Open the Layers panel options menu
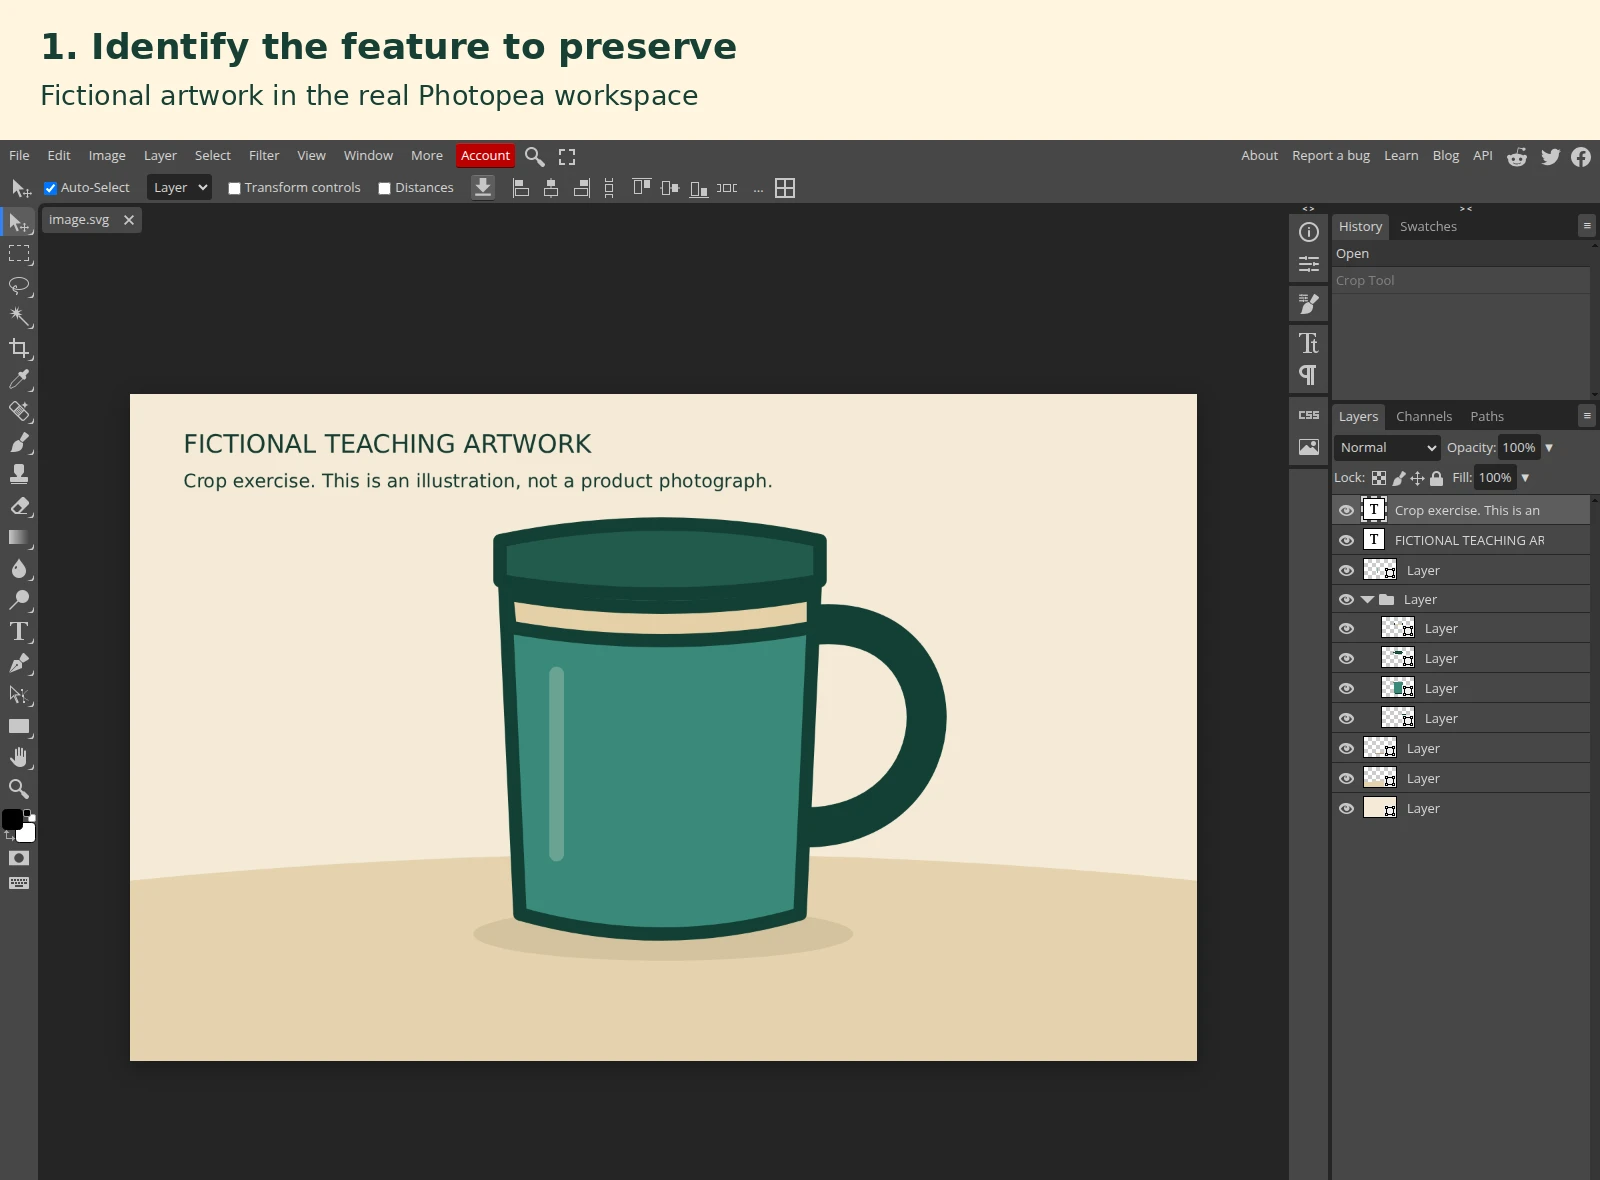Viewport: 1600px width, 1180px height. [1587, 416]
